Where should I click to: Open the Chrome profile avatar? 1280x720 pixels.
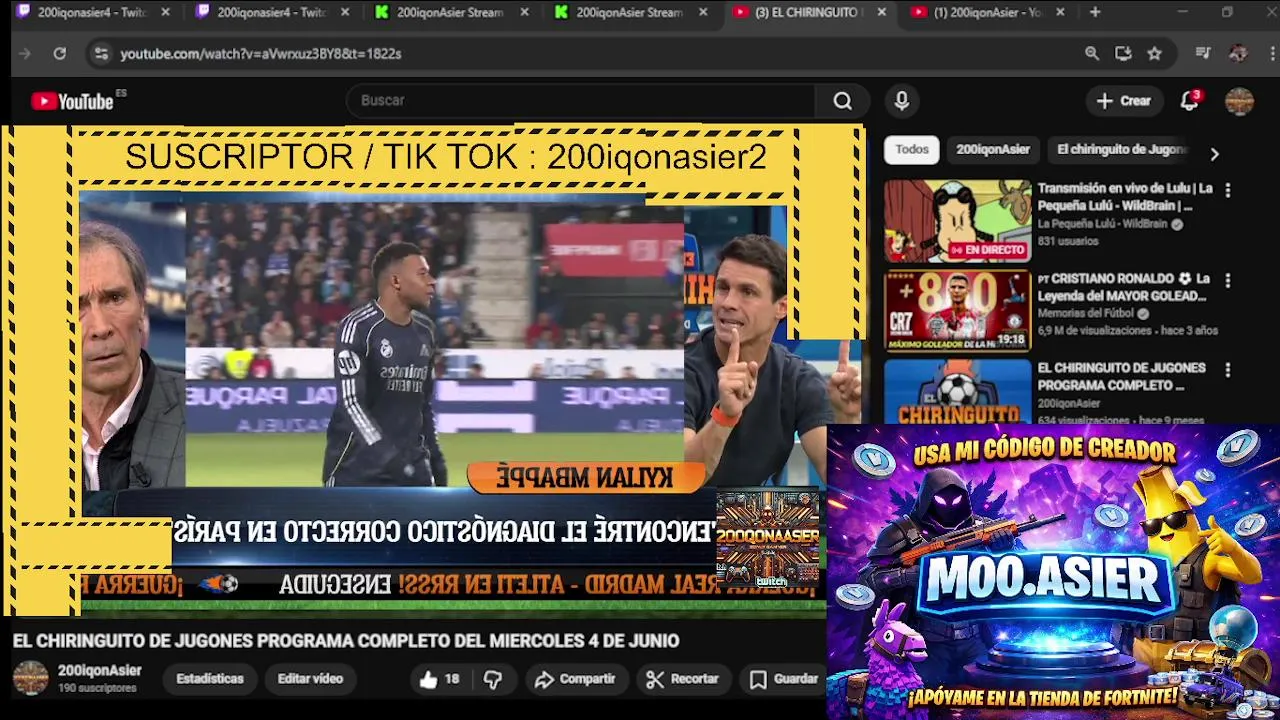1238,54
